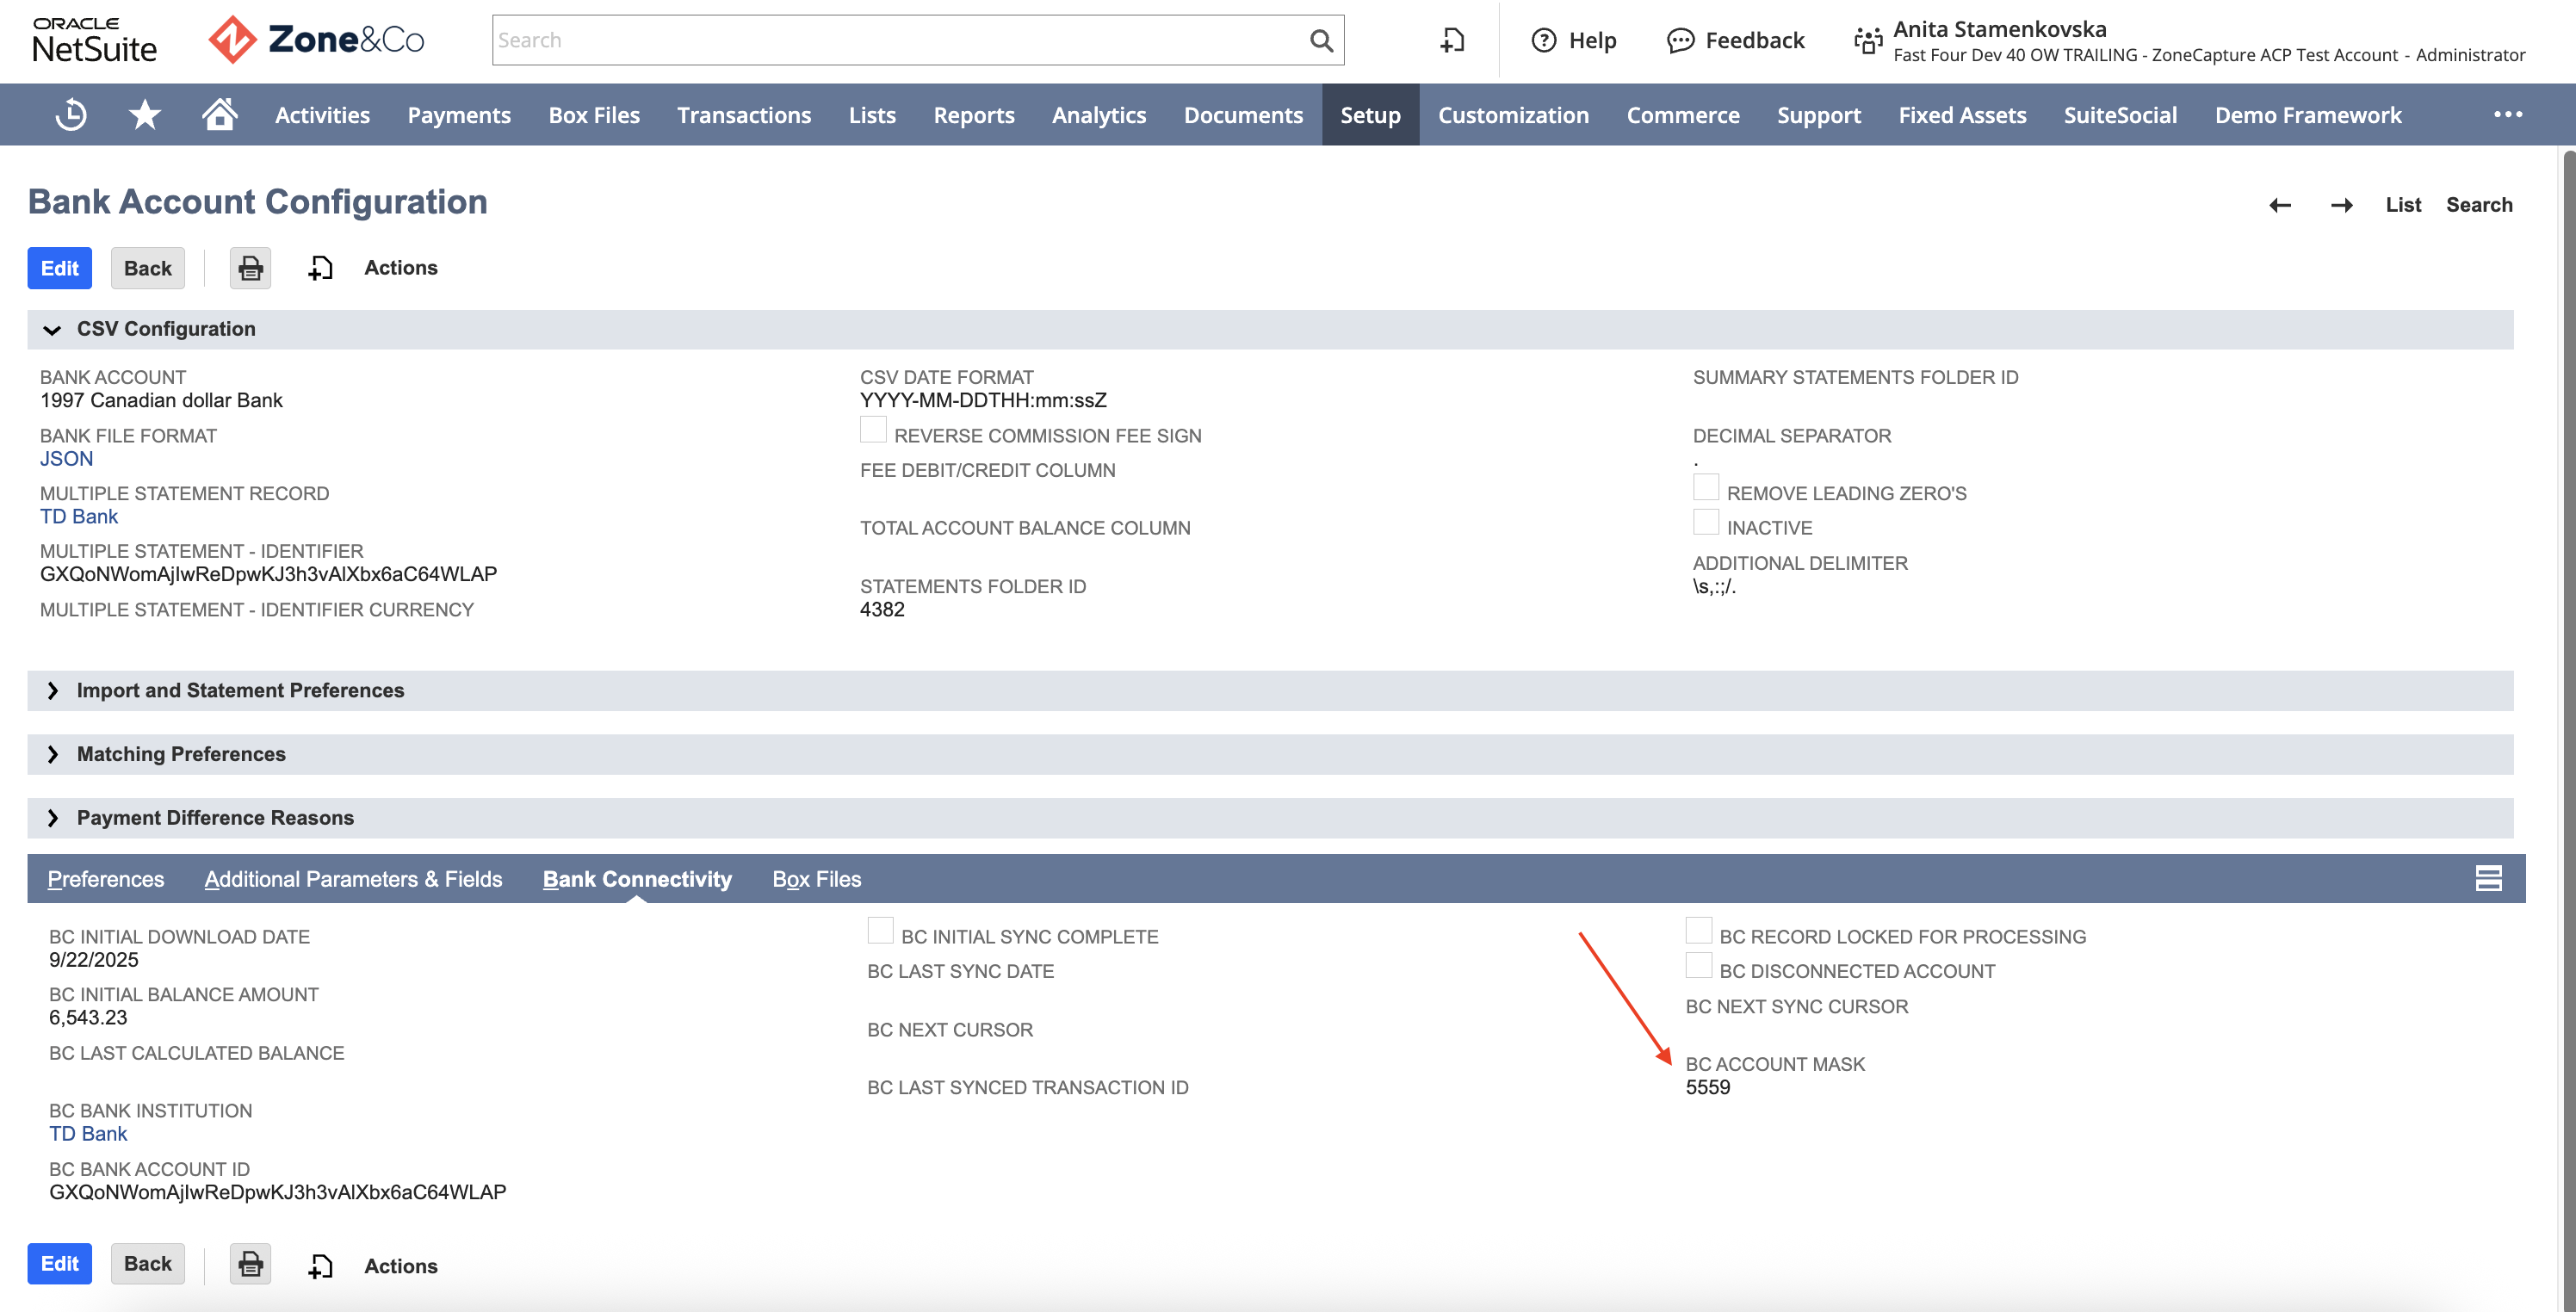
Task: Click the search magnifier icon
Action: click(1321, 40)
